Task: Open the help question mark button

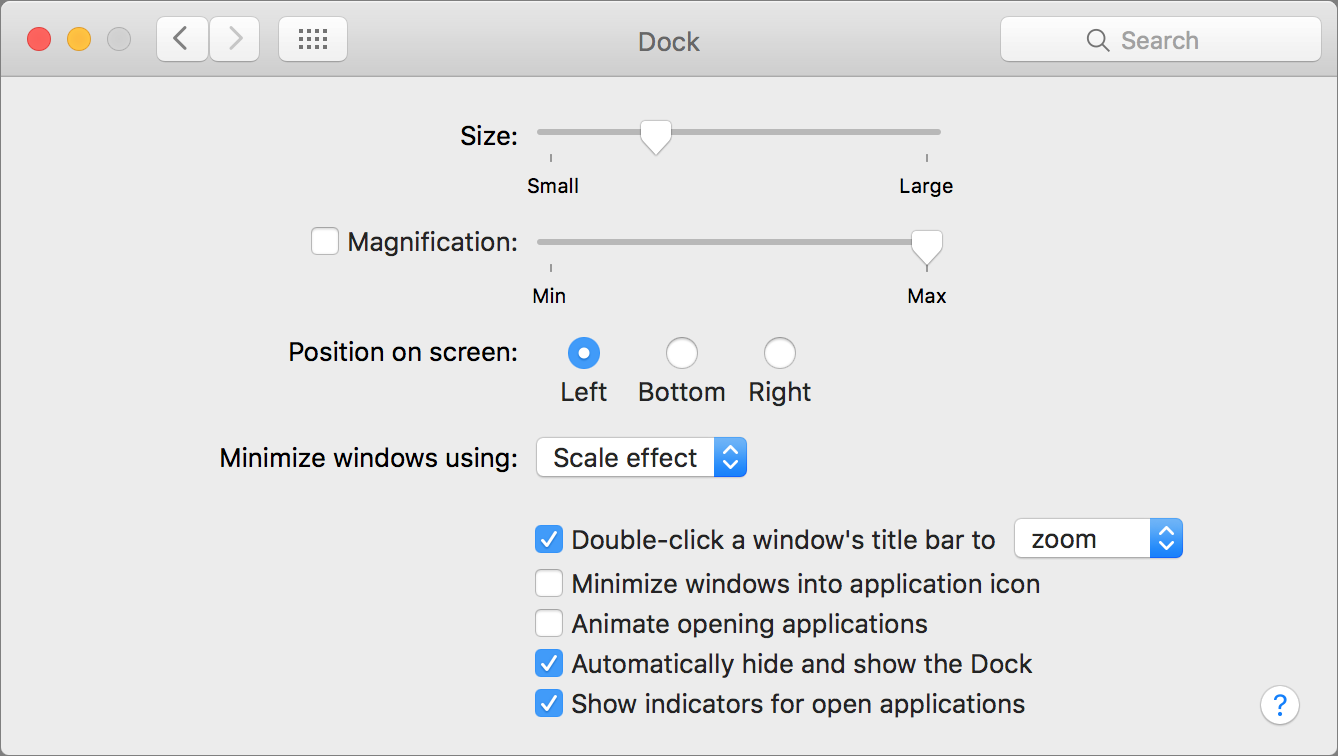Action: 1280,704
